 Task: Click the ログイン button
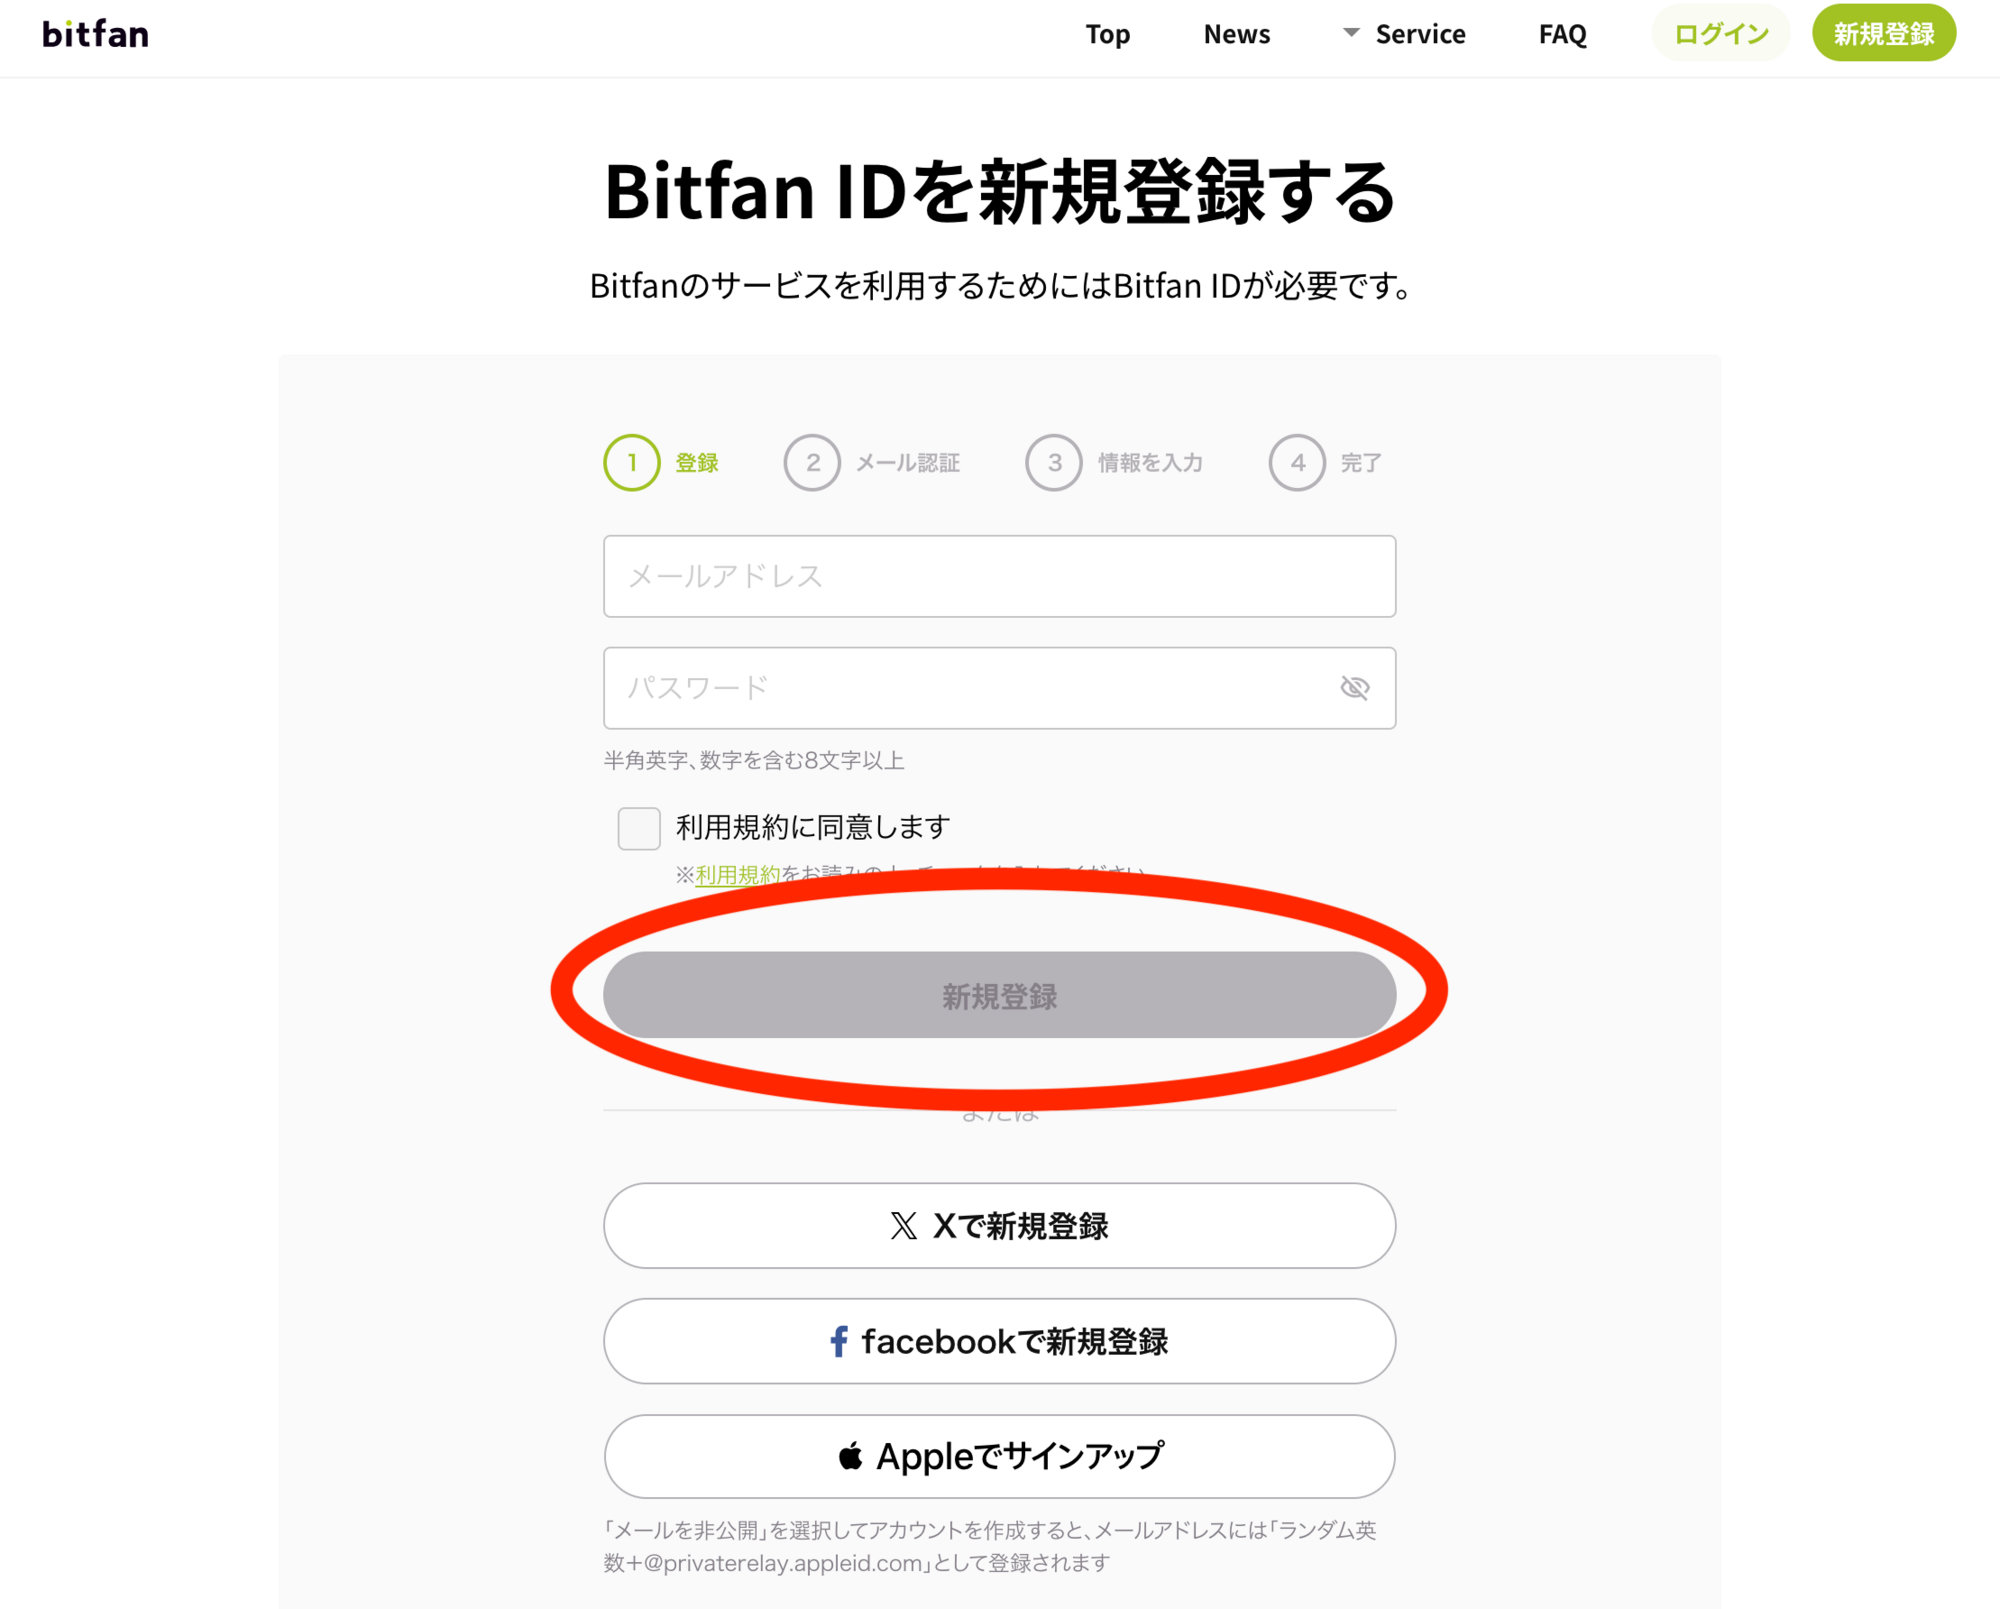pyautogui.click(x=1720, y=35)
